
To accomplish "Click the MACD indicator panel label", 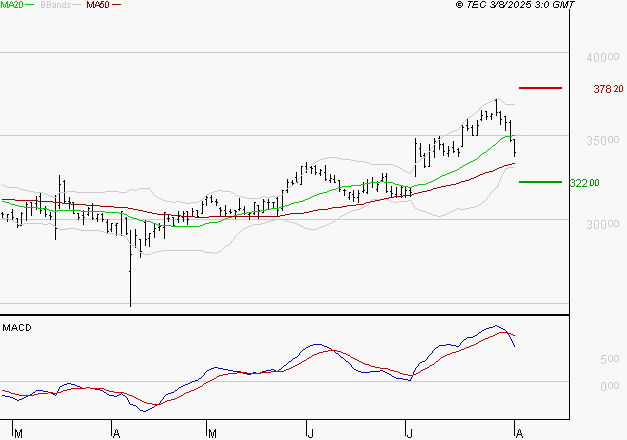I will tap(17, 327).
